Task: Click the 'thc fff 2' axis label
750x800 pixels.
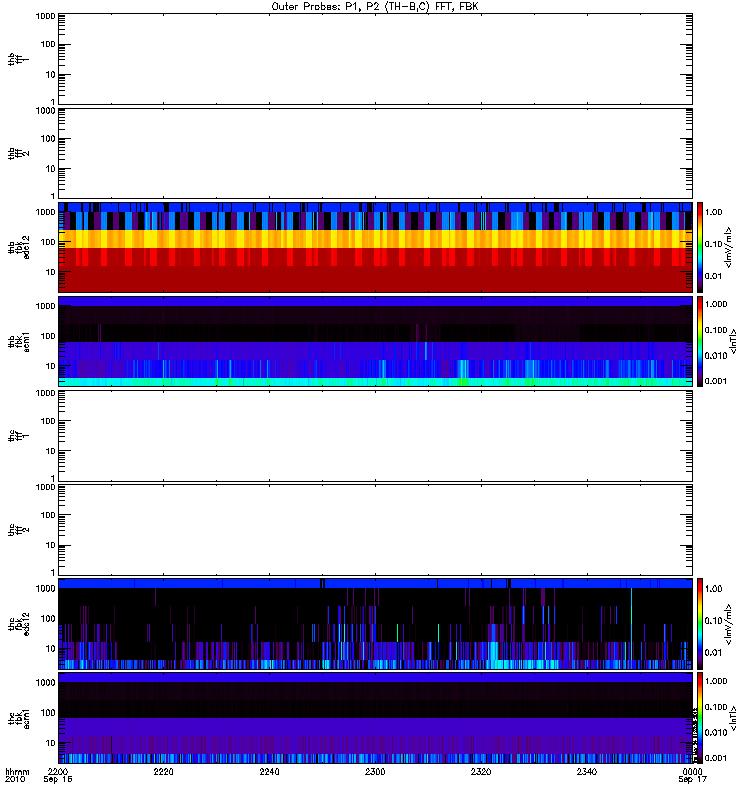Action: [18, 530]
